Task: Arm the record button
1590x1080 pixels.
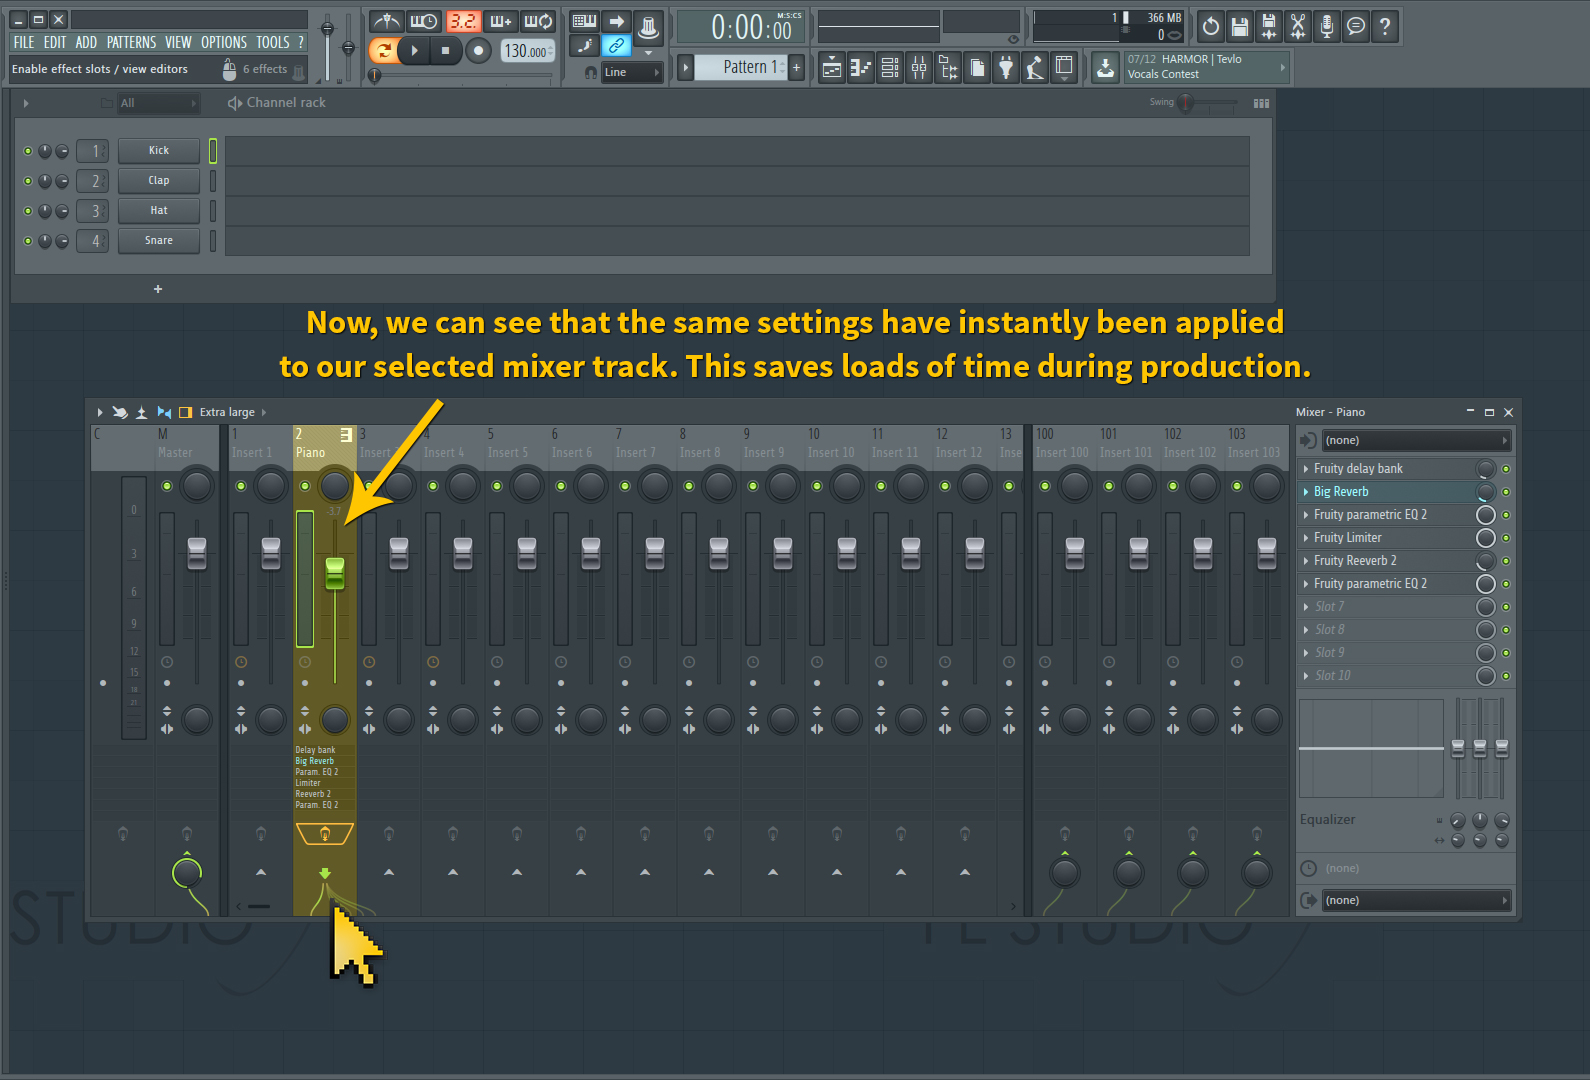Action: (479, 50)
